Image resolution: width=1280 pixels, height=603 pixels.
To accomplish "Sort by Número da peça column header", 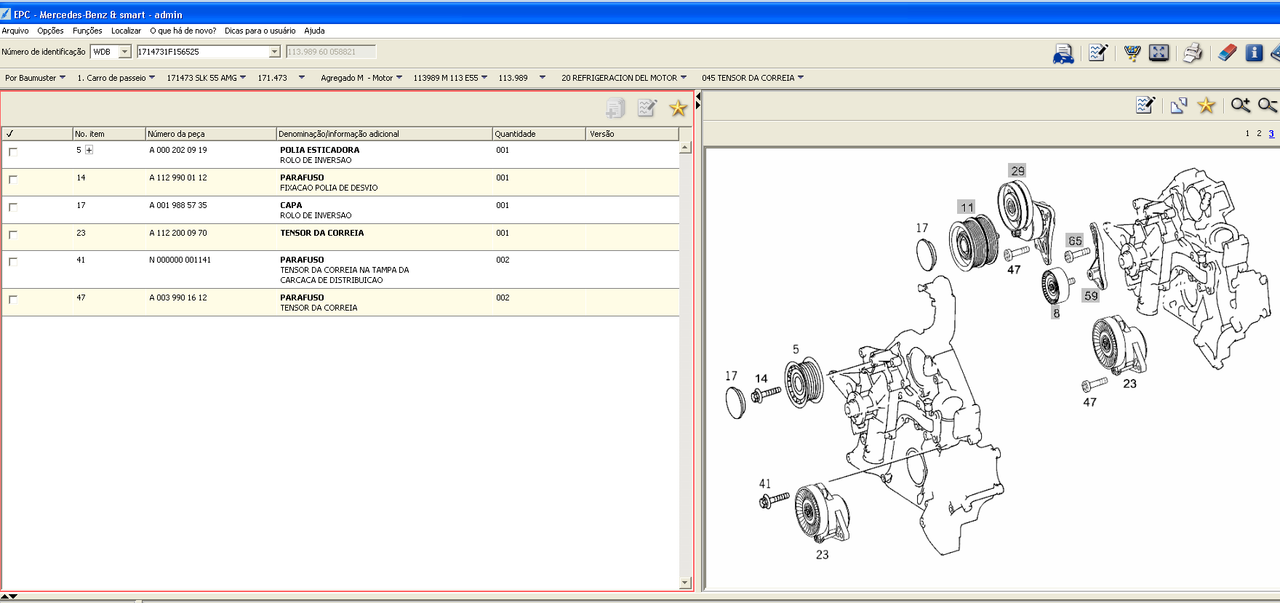I will click(210, 133).
